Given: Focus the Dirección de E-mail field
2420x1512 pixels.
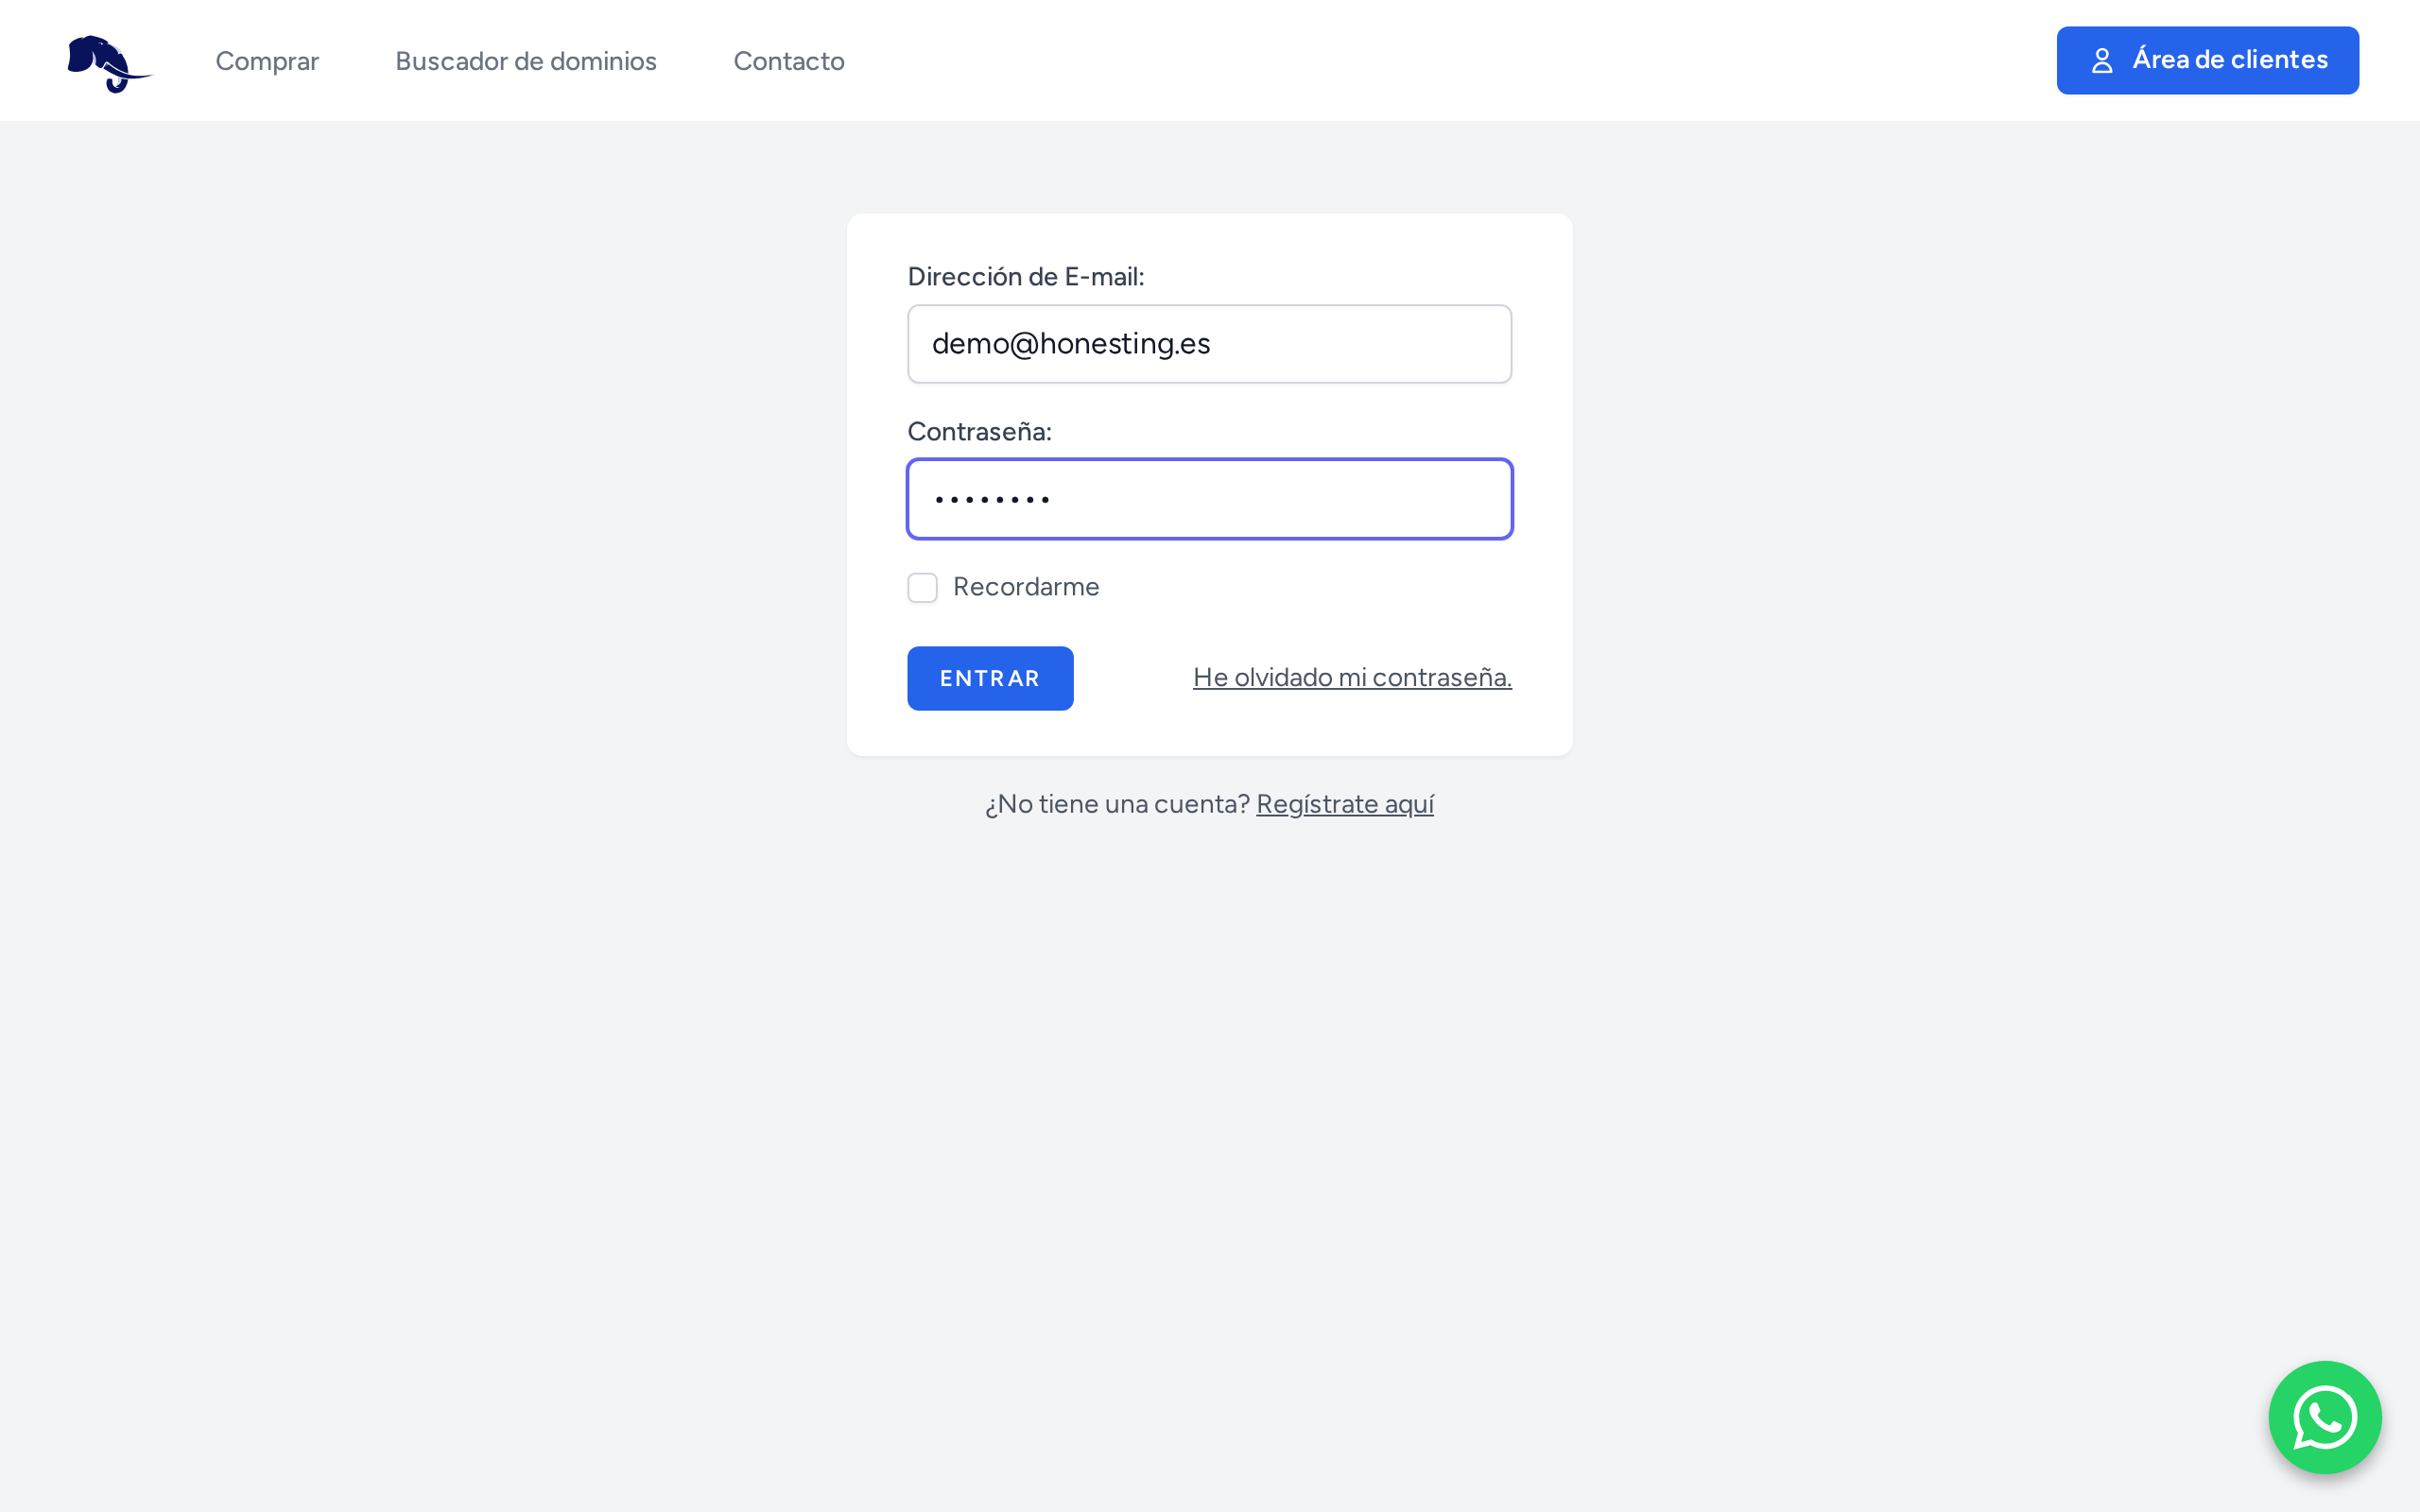Looking at the screenshot, I should (x=1209, y=344).
